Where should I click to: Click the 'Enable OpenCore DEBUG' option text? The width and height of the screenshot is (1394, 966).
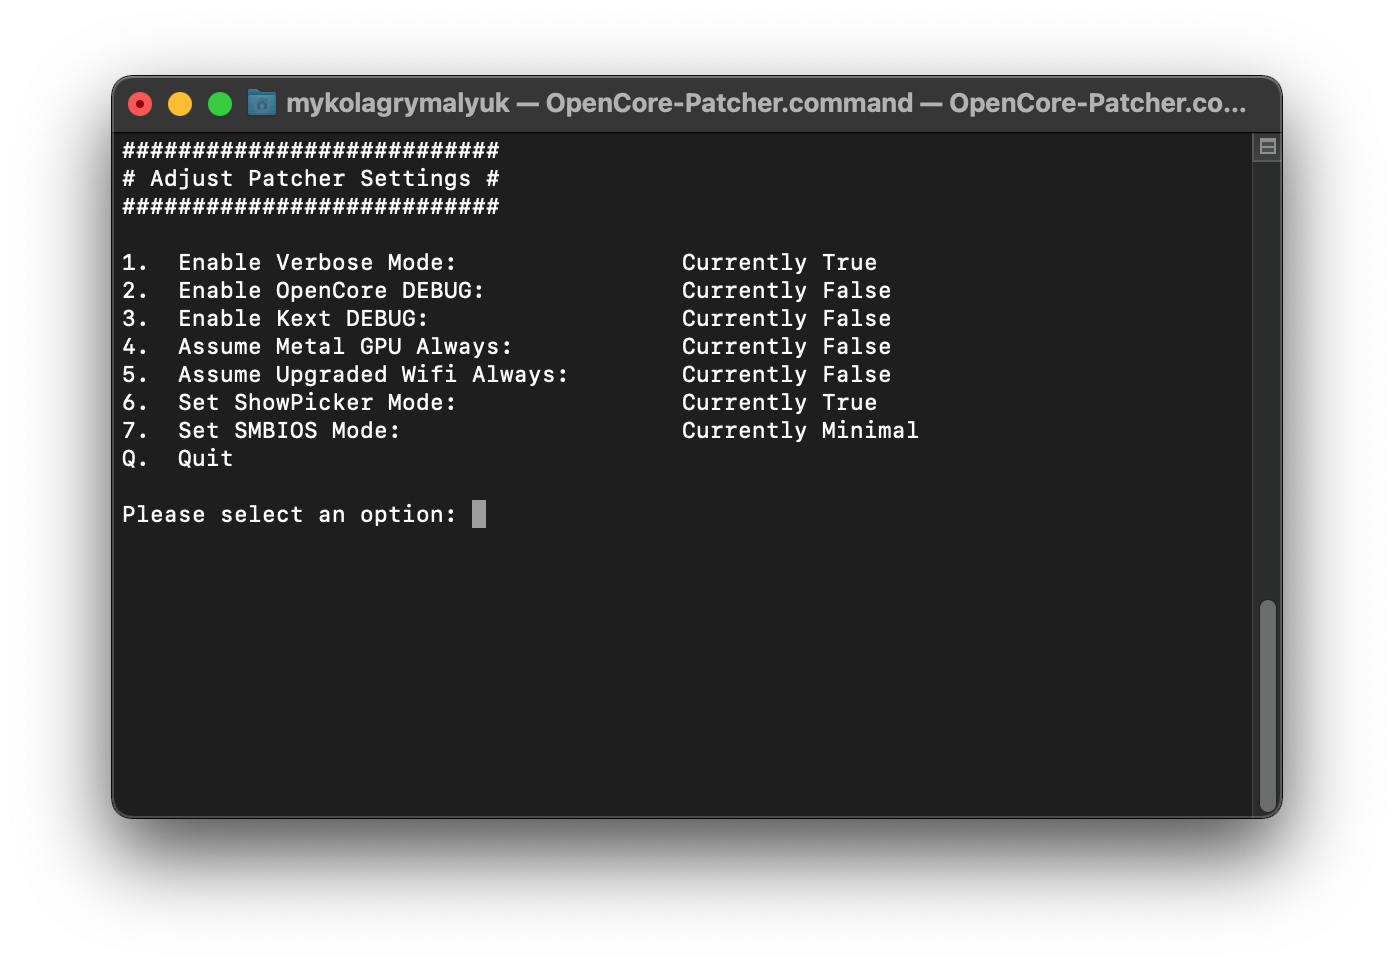click(330, 291)
